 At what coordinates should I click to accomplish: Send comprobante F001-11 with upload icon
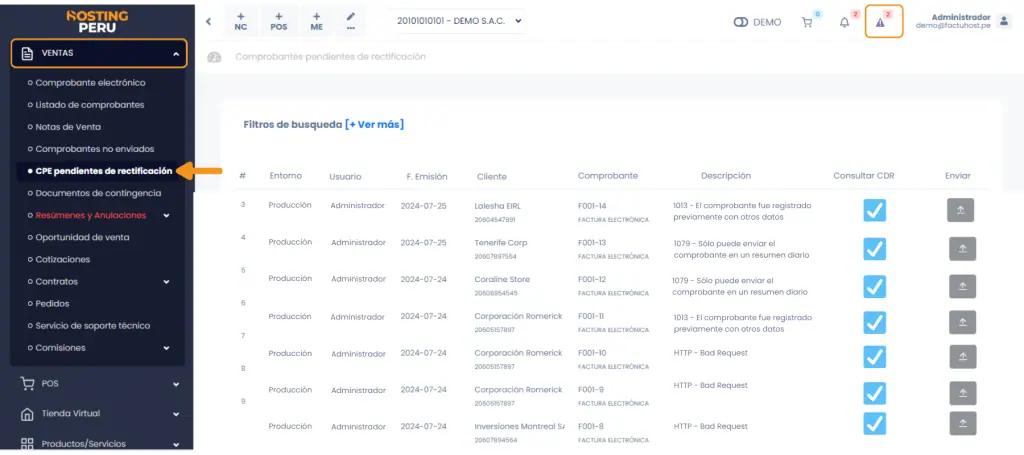(962, 322)
